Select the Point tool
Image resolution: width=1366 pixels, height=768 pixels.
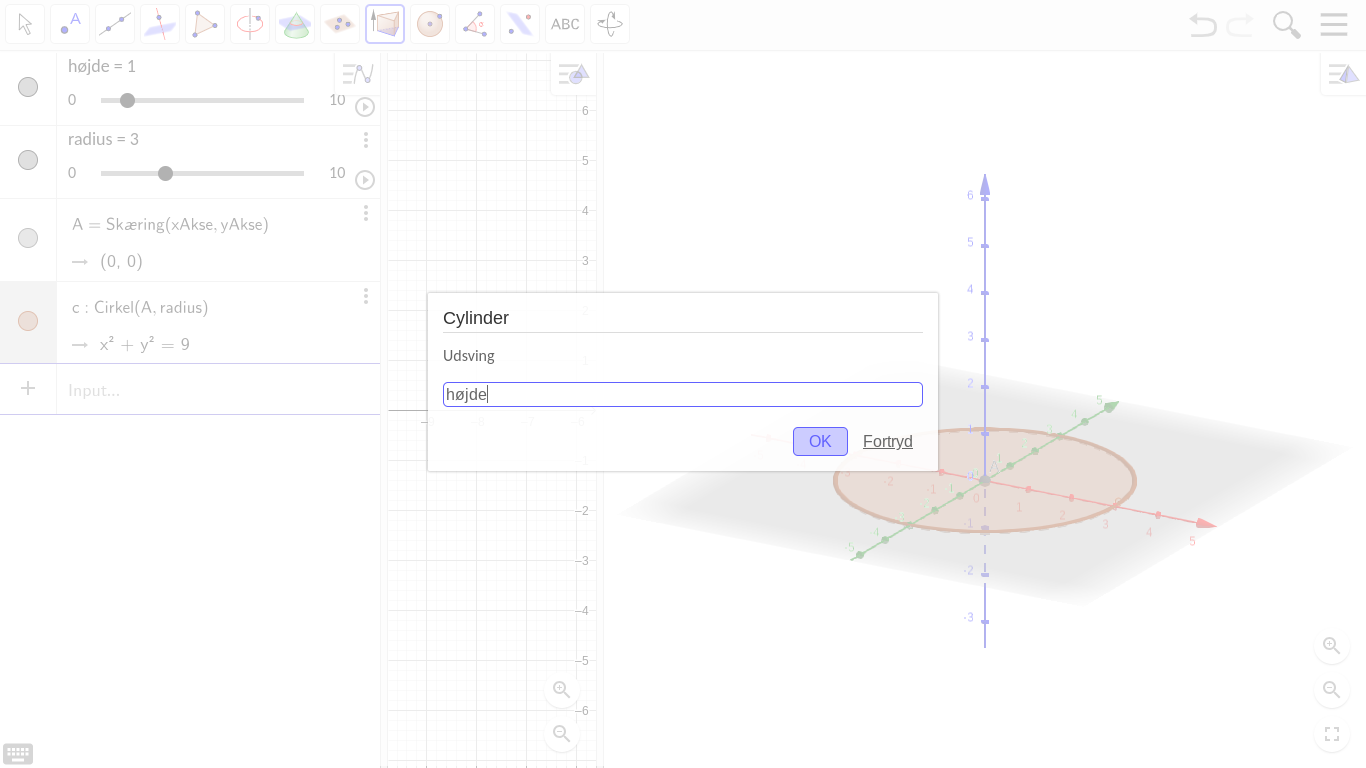[70, 24]
